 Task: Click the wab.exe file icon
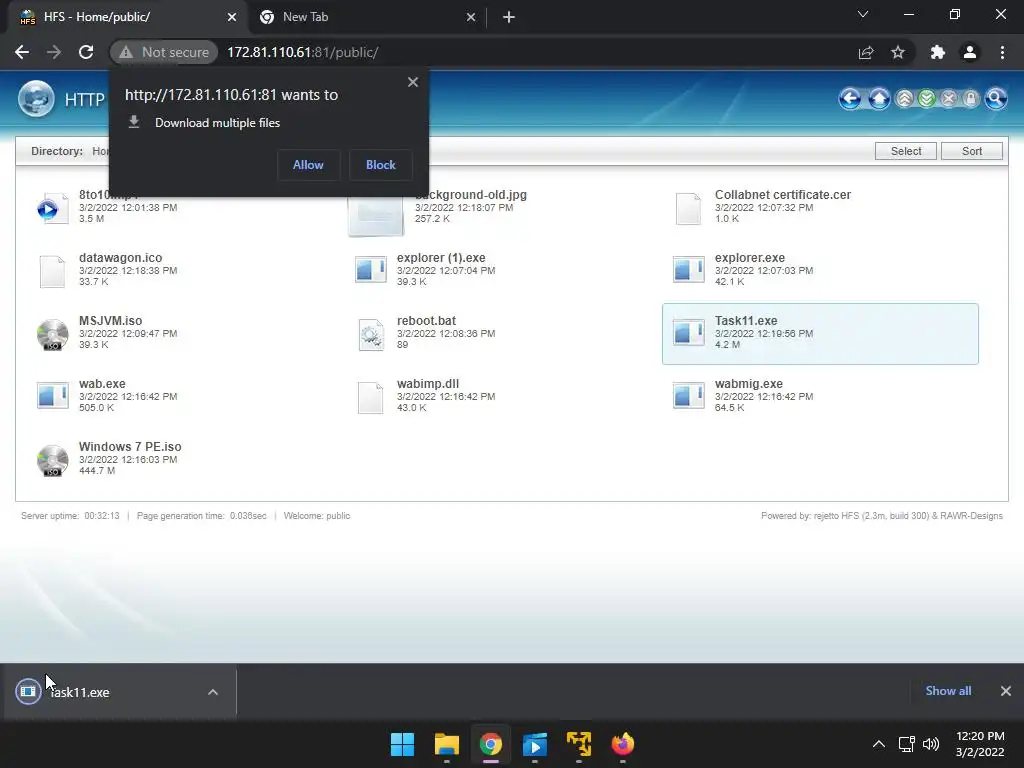click(52, 395)
